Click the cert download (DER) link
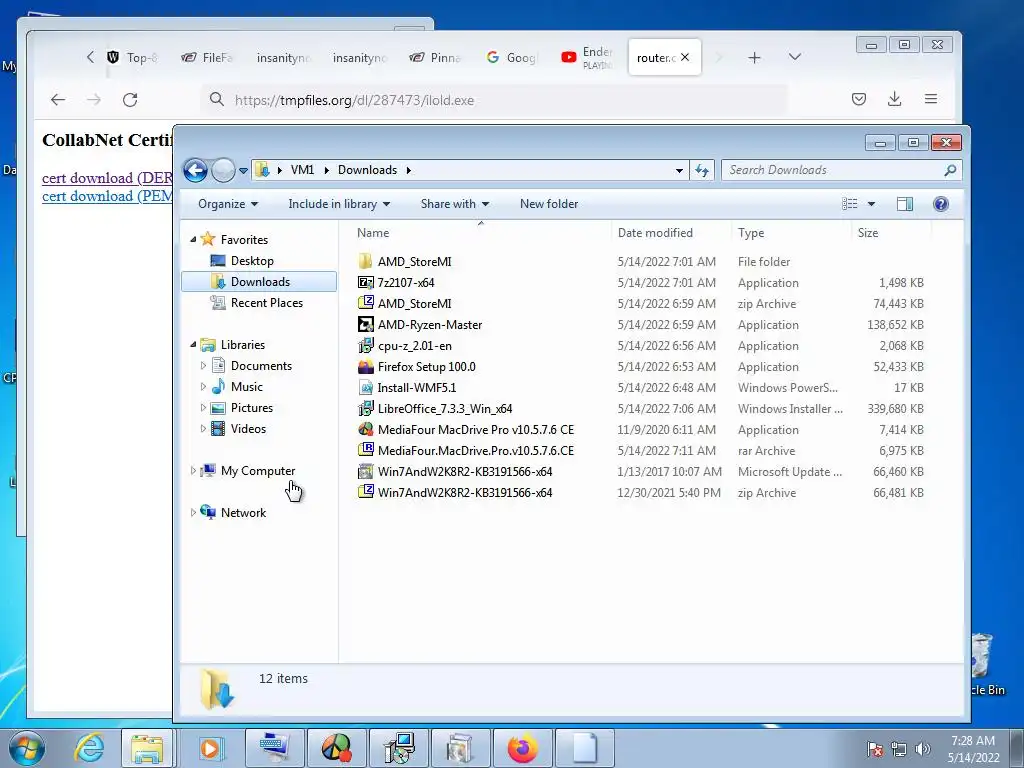1024x768 pixels. (107, 178)
